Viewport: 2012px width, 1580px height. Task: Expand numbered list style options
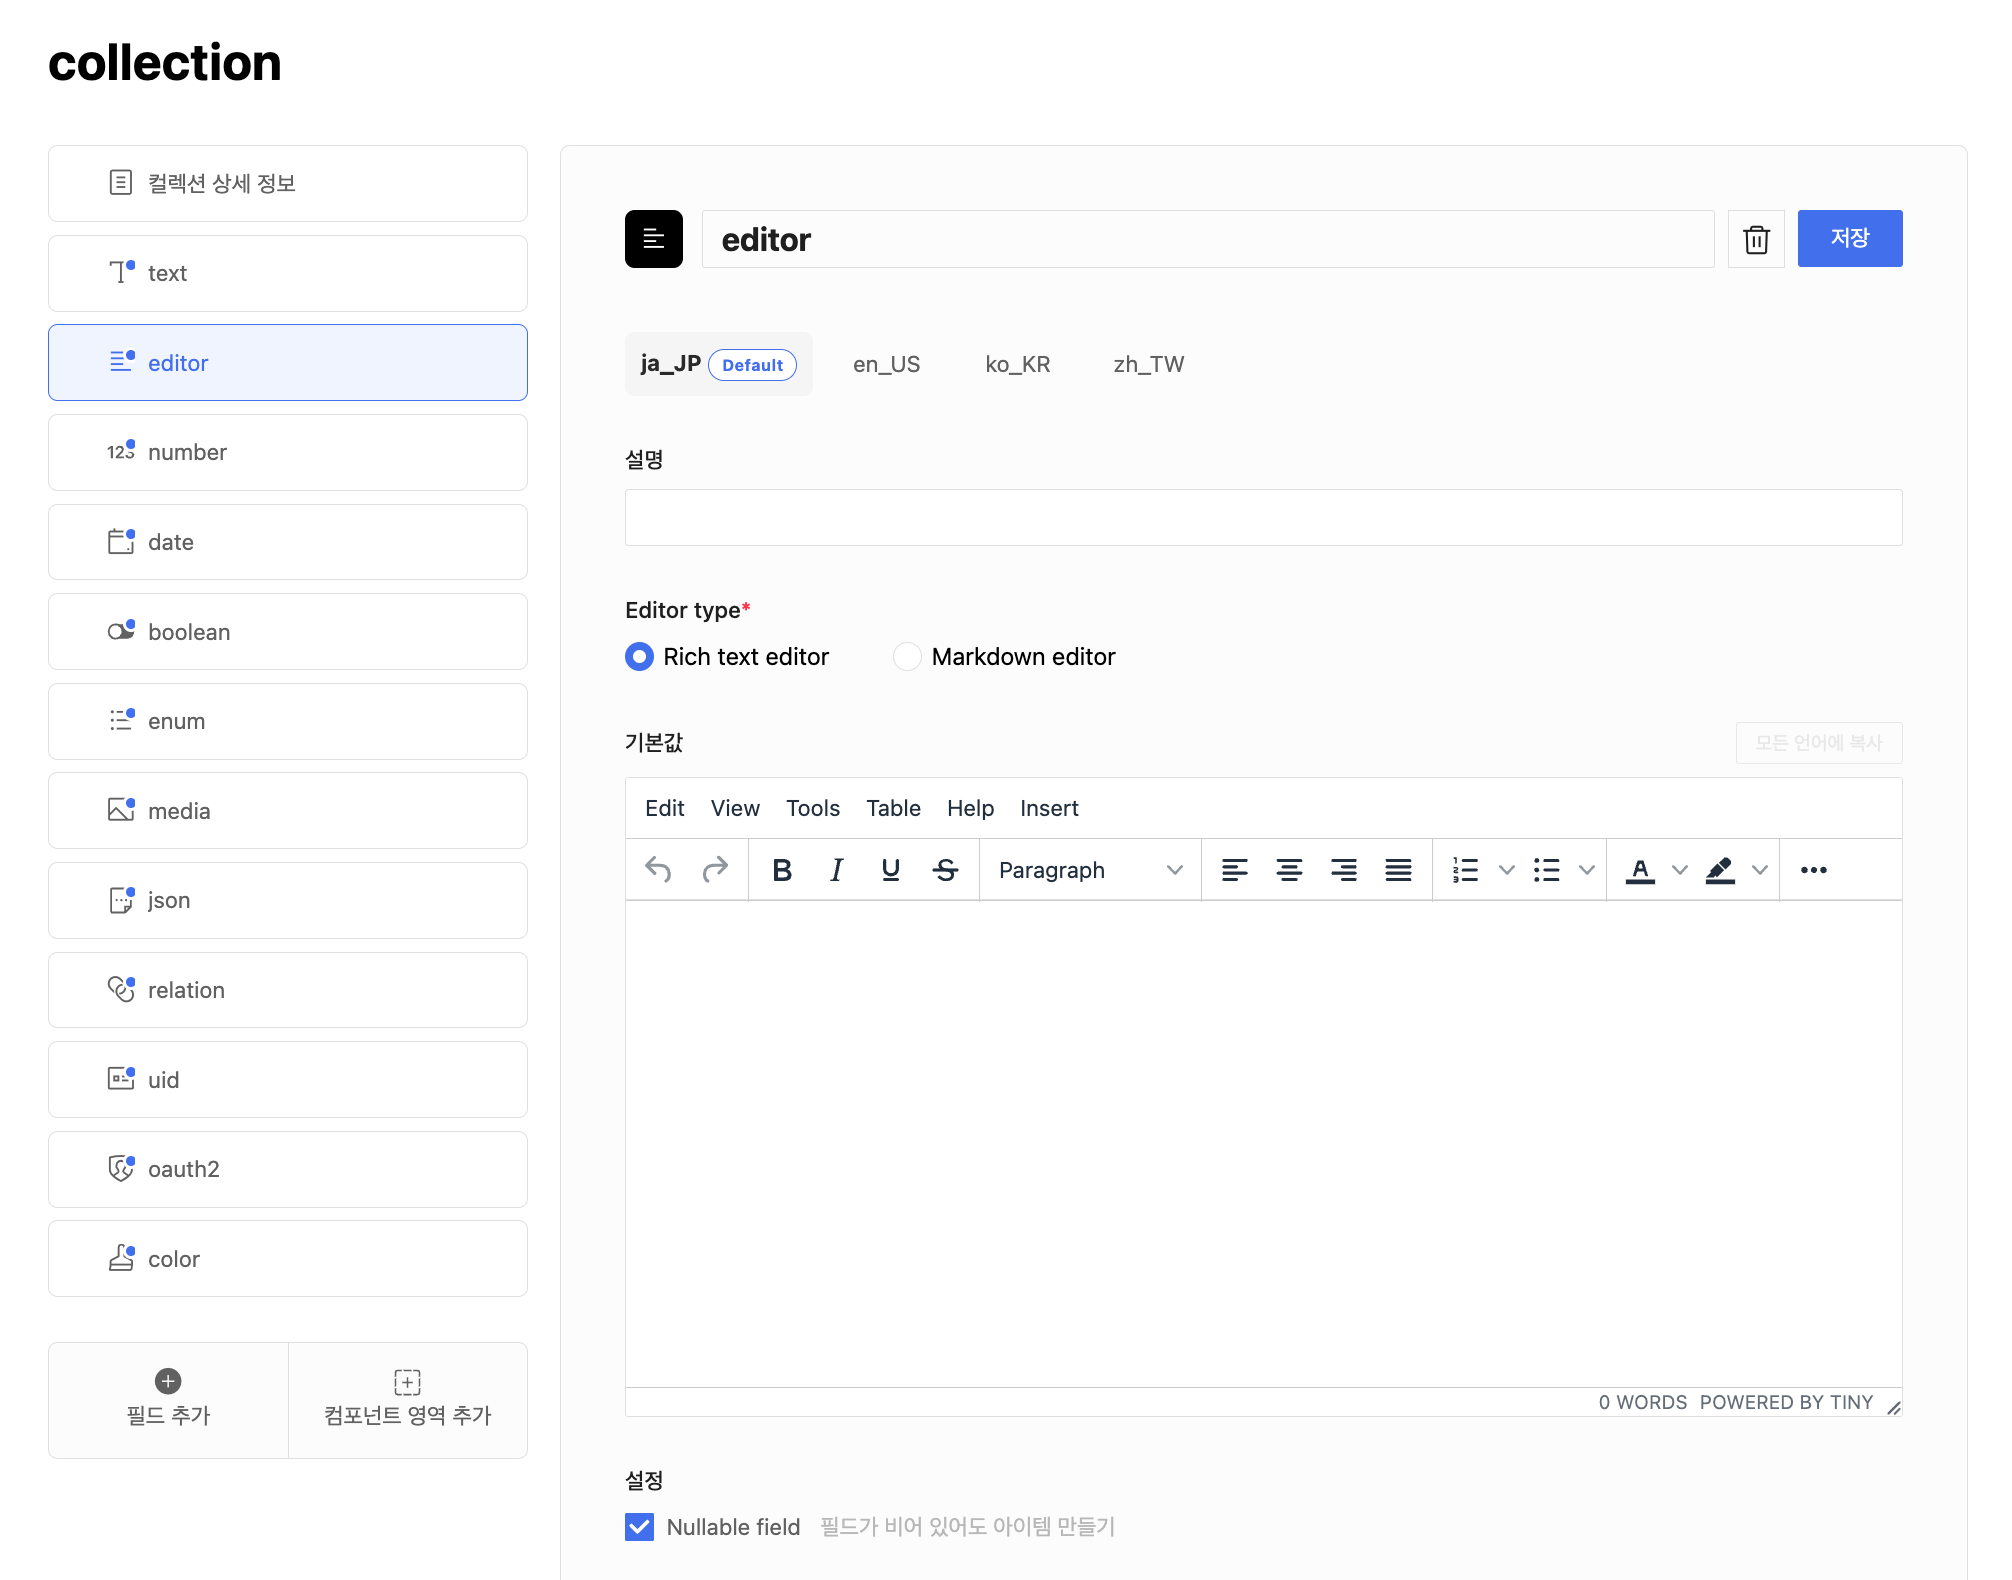click(1507, 870)
